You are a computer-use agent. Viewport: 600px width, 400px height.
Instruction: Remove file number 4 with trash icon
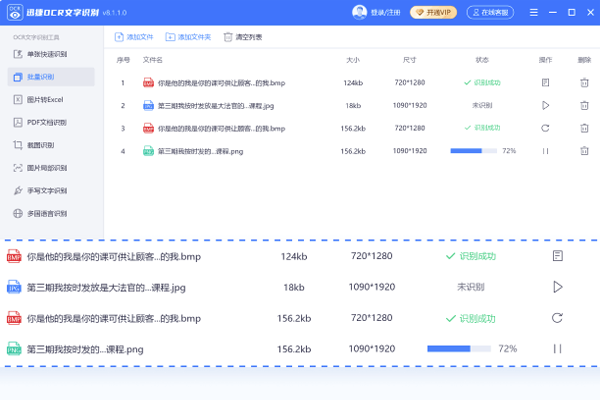[584, 151]
